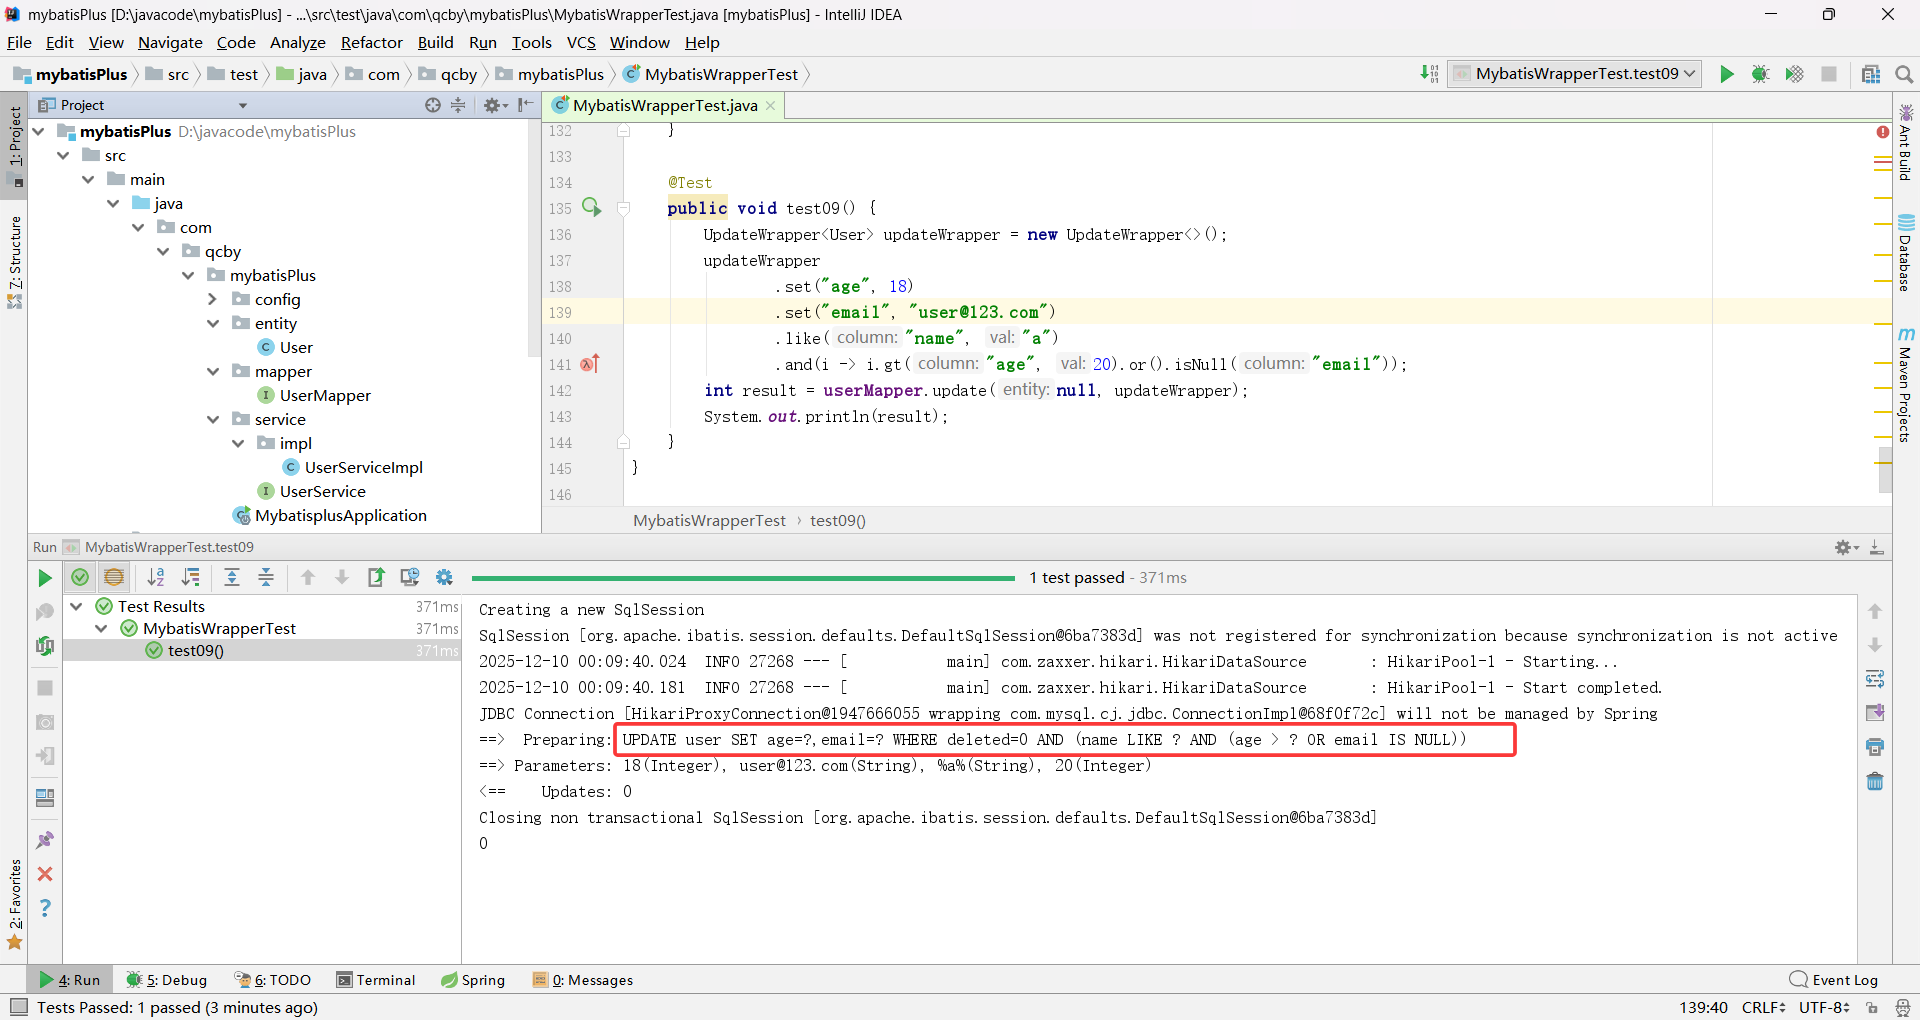
Task: Run MybatisWrapperTest.test09 from top toolbar
Action: pos(1727,74)
